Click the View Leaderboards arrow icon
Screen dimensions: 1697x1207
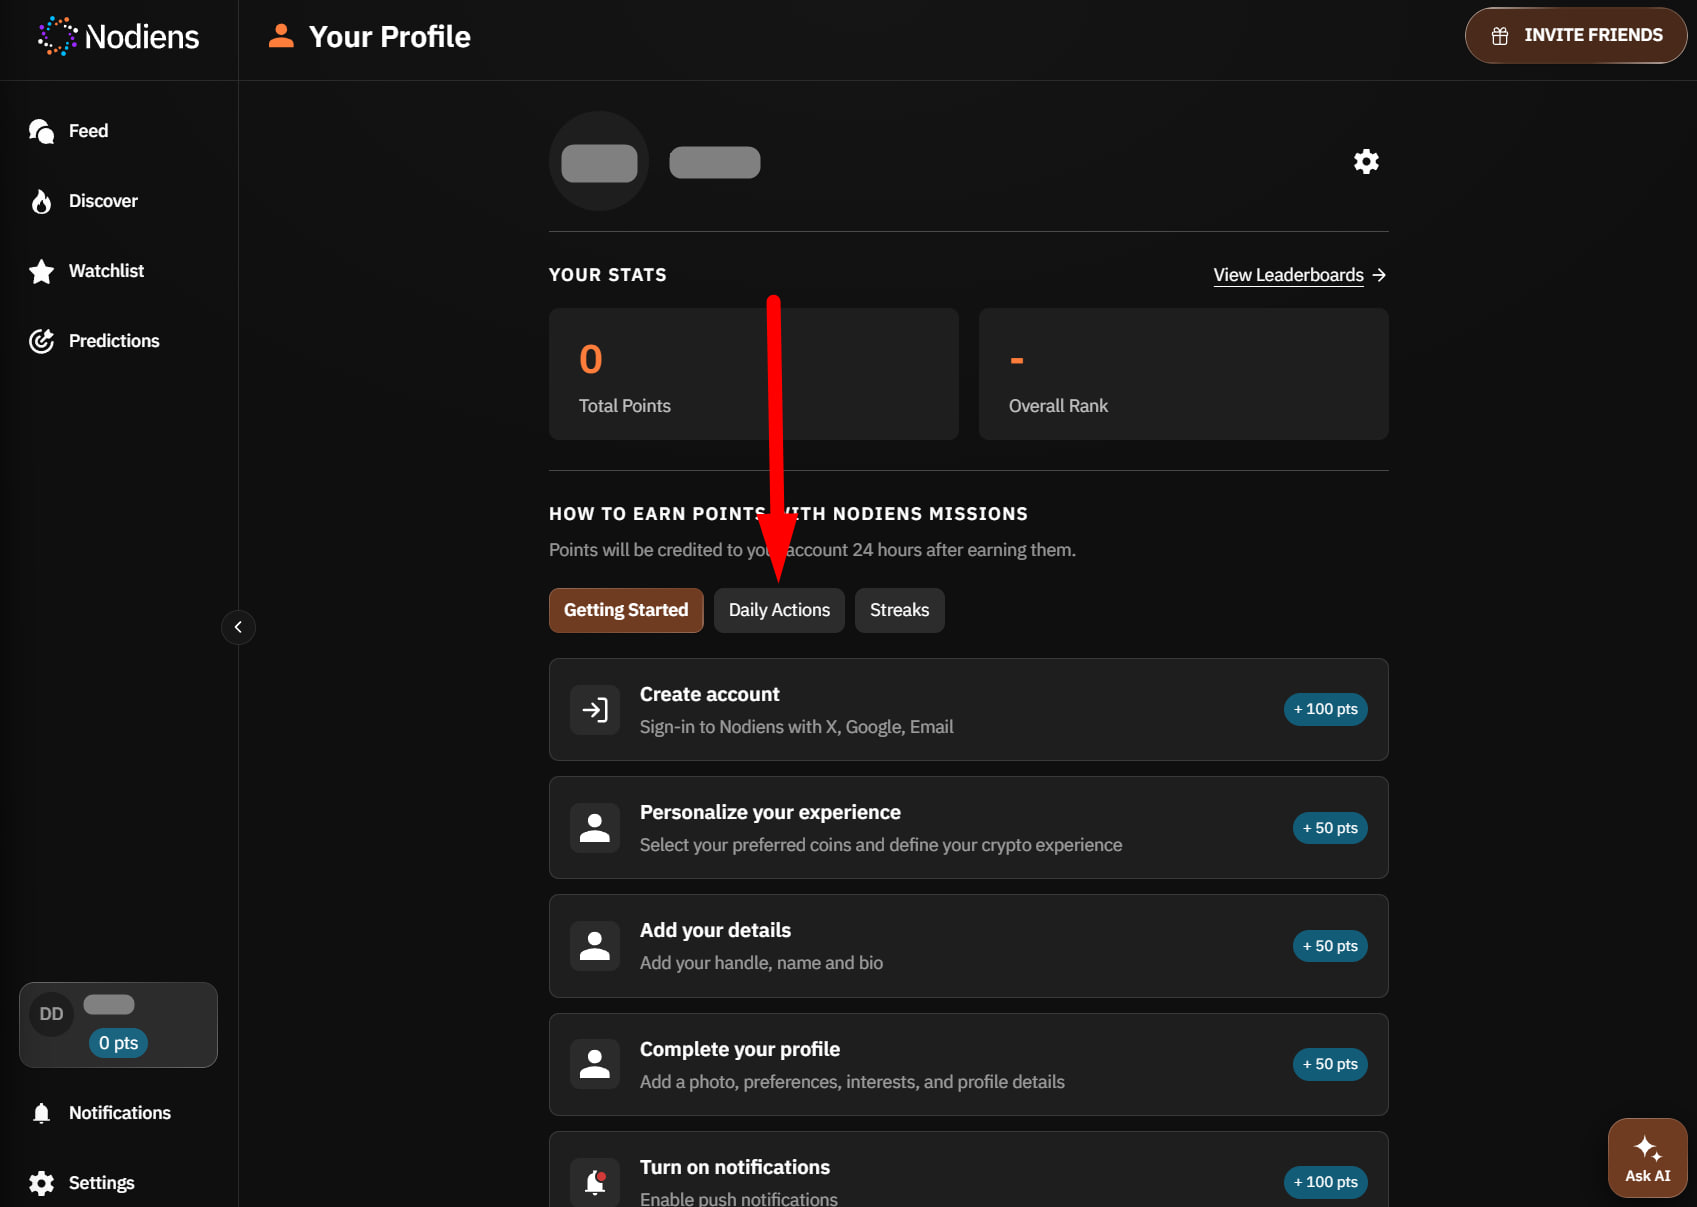coord(1379,275)
